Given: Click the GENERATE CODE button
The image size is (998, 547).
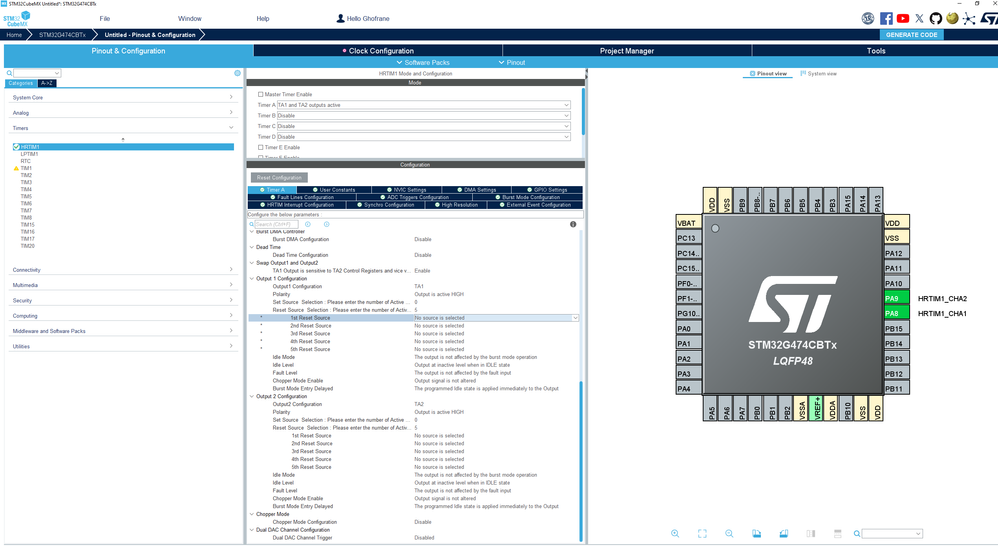Looking at the screenshot, I should pyautogui.click(x=911, y=34).
